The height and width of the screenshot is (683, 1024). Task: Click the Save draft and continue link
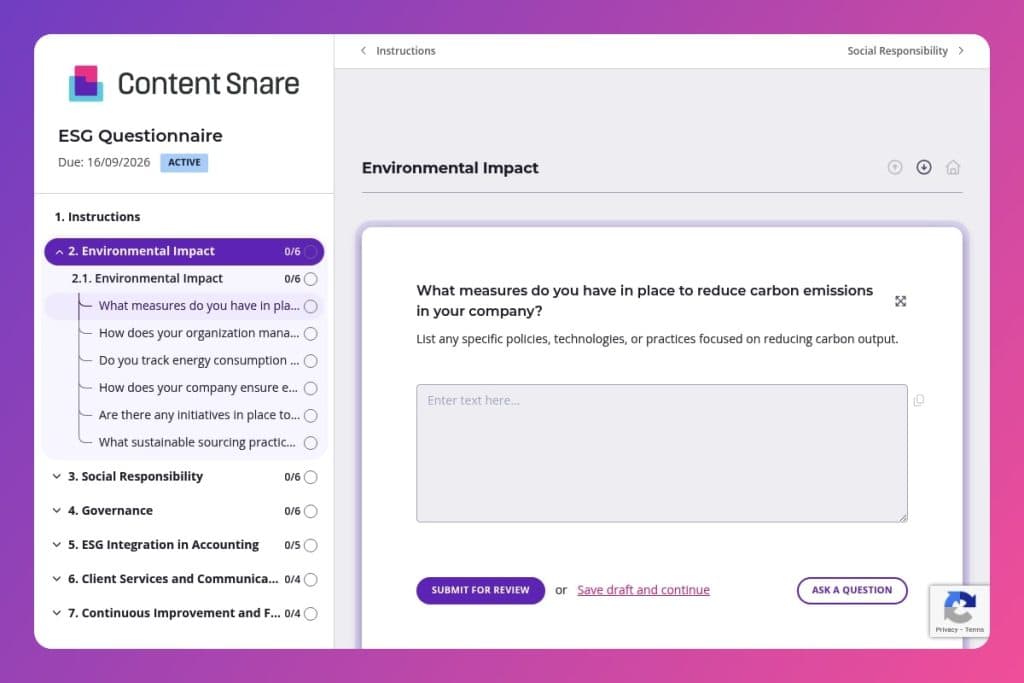[x=643, y=590]
